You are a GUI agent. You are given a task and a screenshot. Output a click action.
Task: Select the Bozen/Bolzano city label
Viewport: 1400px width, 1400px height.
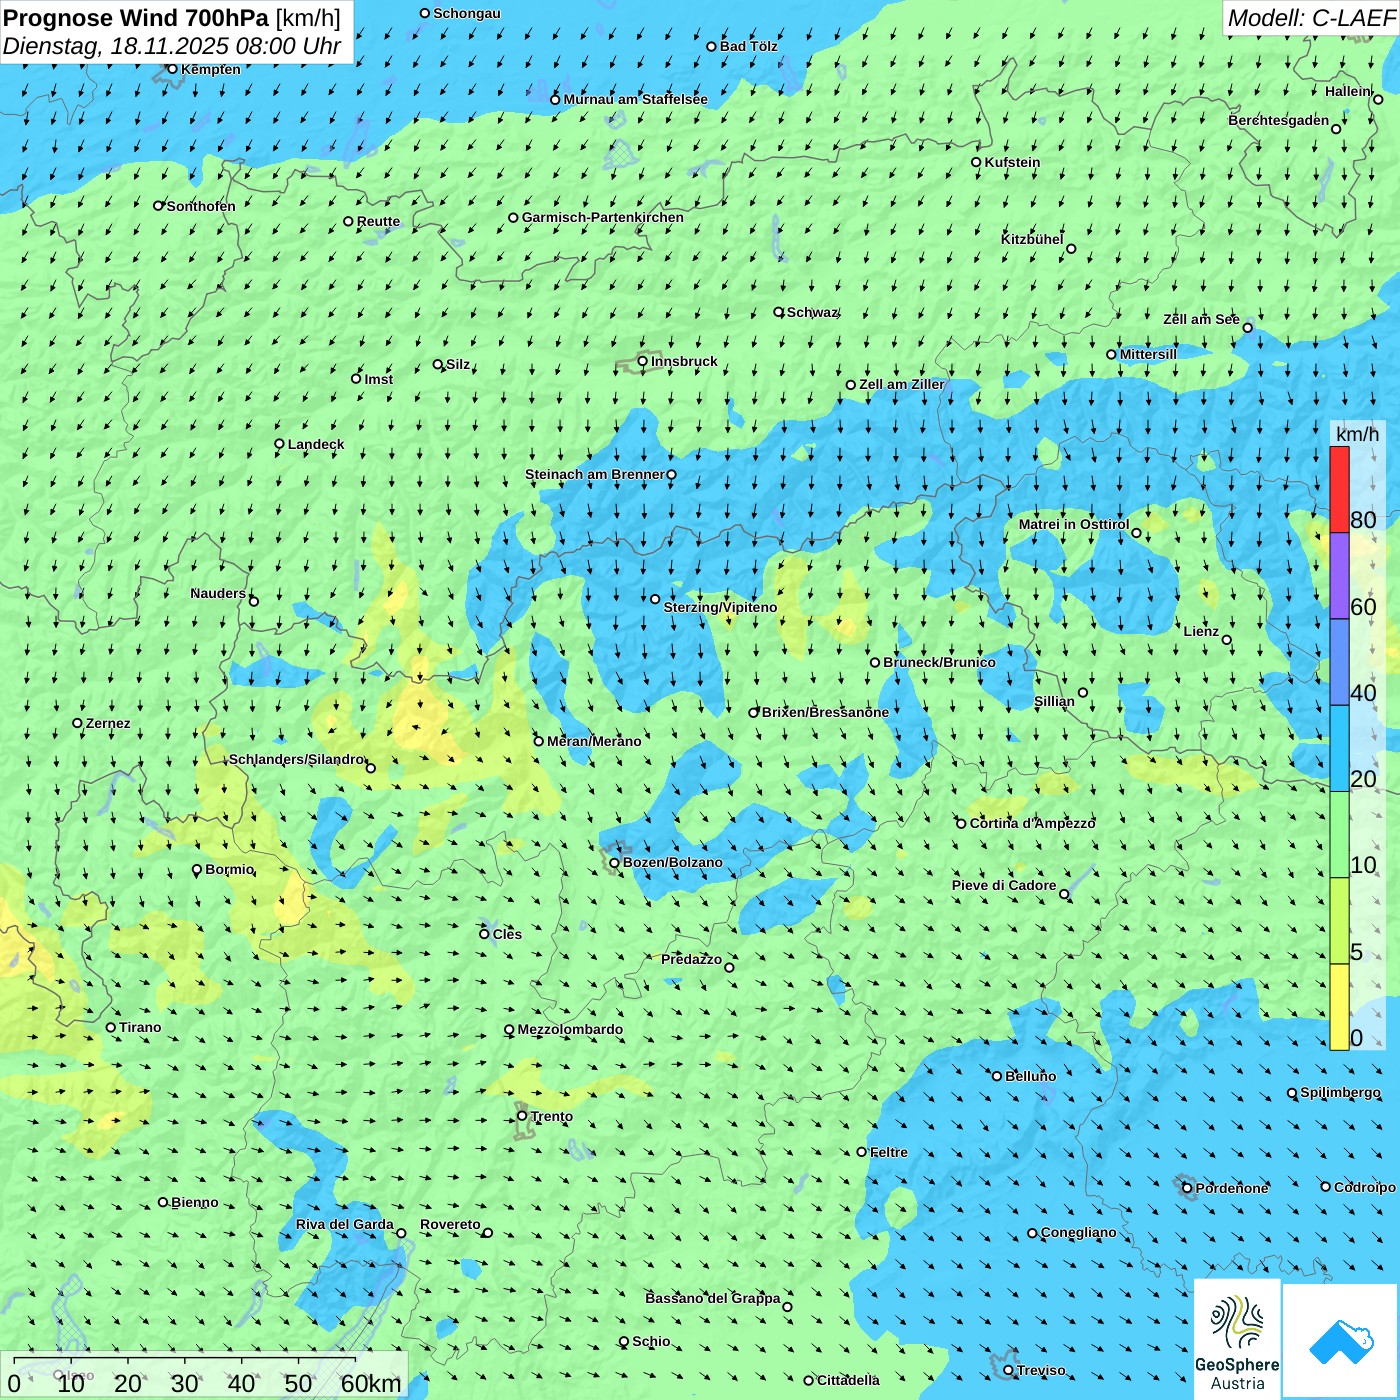(672, 862)
